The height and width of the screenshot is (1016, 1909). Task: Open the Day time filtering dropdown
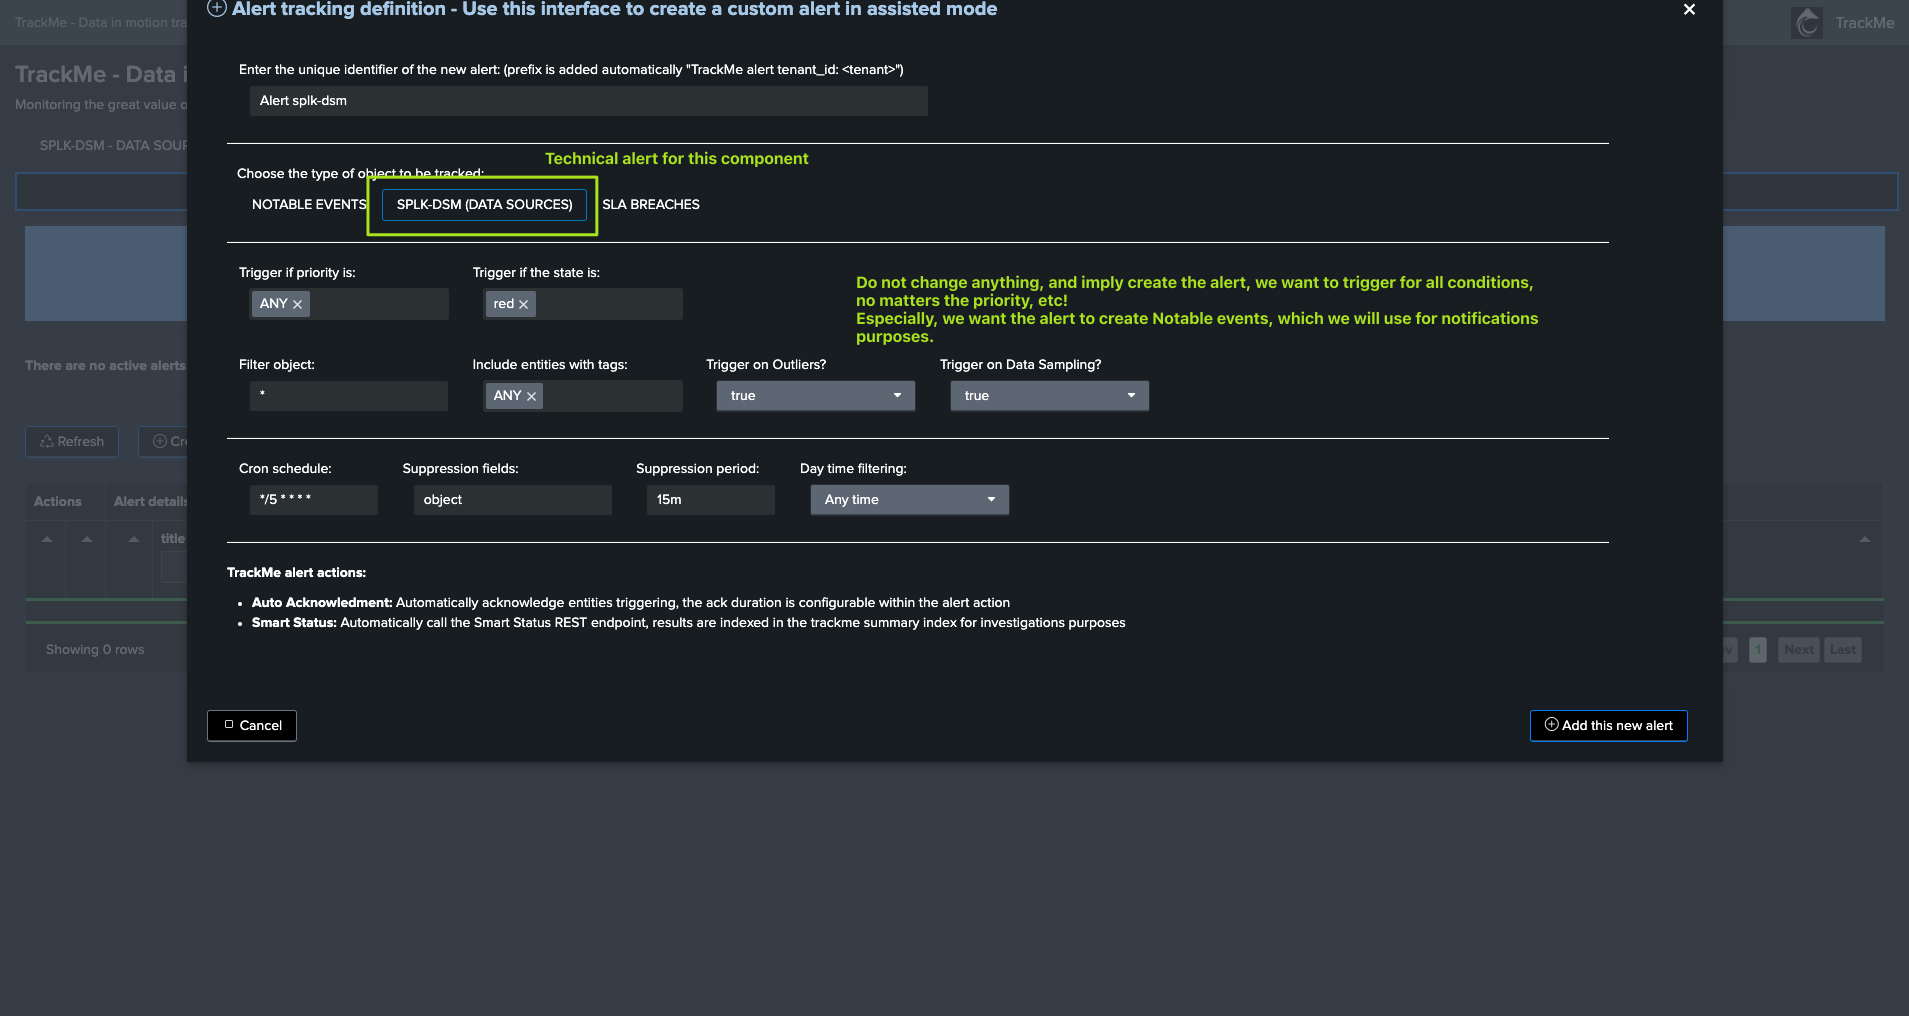tap(909, 500)
